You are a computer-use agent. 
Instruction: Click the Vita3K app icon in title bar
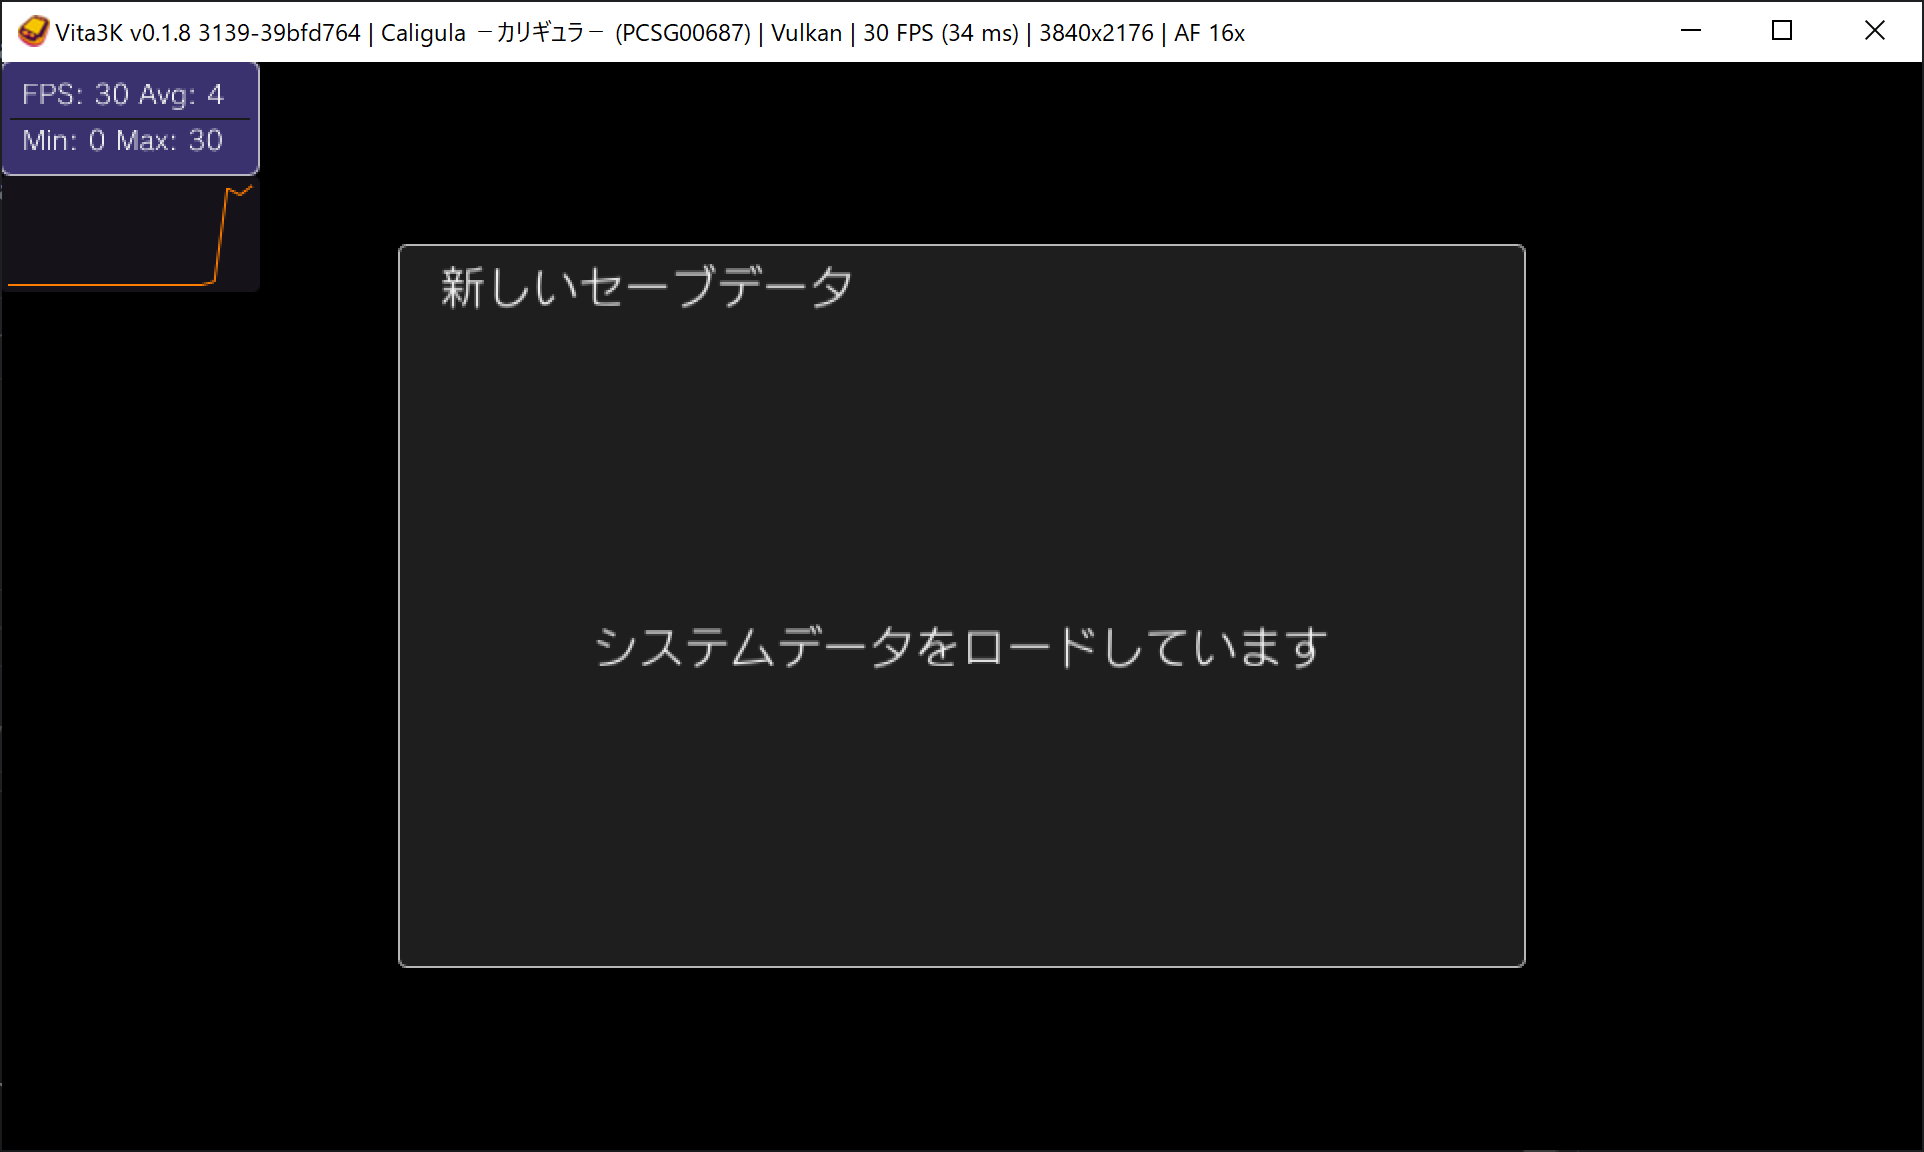click(x=32, y=32)
